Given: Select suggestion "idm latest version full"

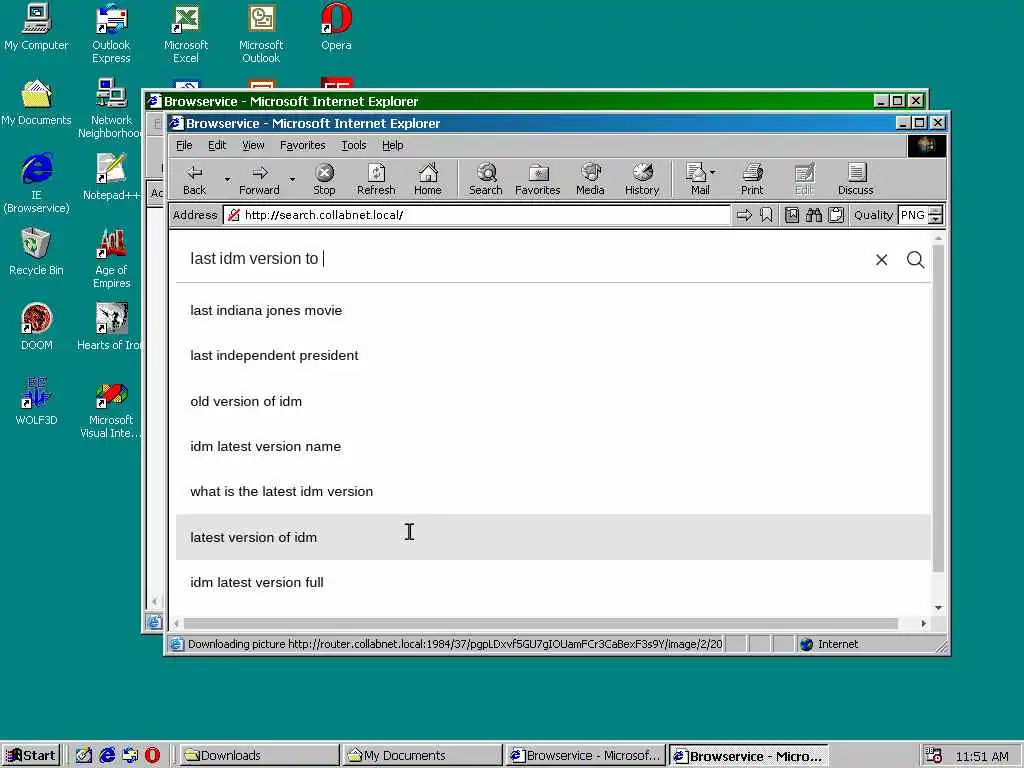Looking at the screenshot, I should pyautogui.click(x=552, y=582).
